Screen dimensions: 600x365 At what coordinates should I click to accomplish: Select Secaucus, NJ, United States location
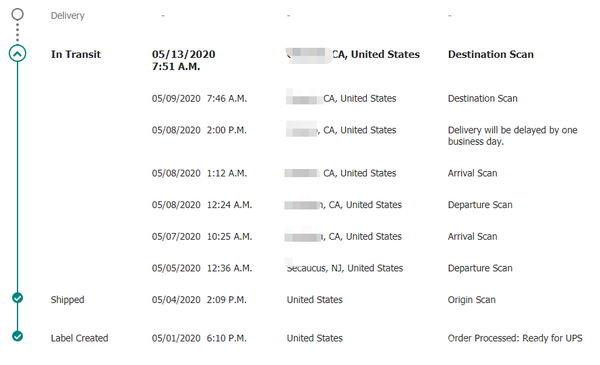click(345, 268)
